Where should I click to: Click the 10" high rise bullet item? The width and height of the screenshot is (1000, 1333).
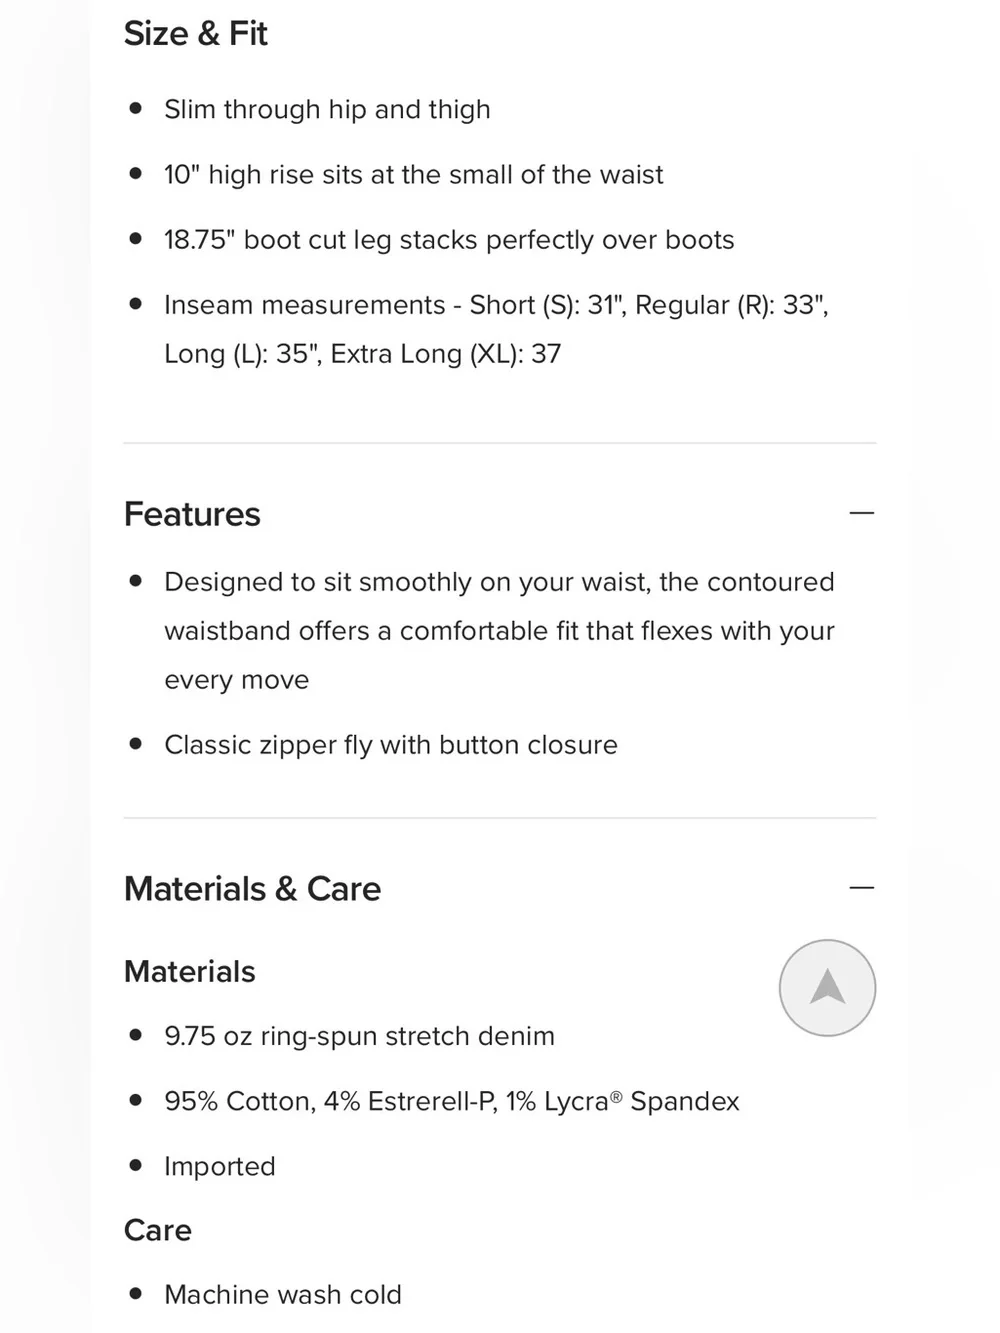(x=413, y=175)
